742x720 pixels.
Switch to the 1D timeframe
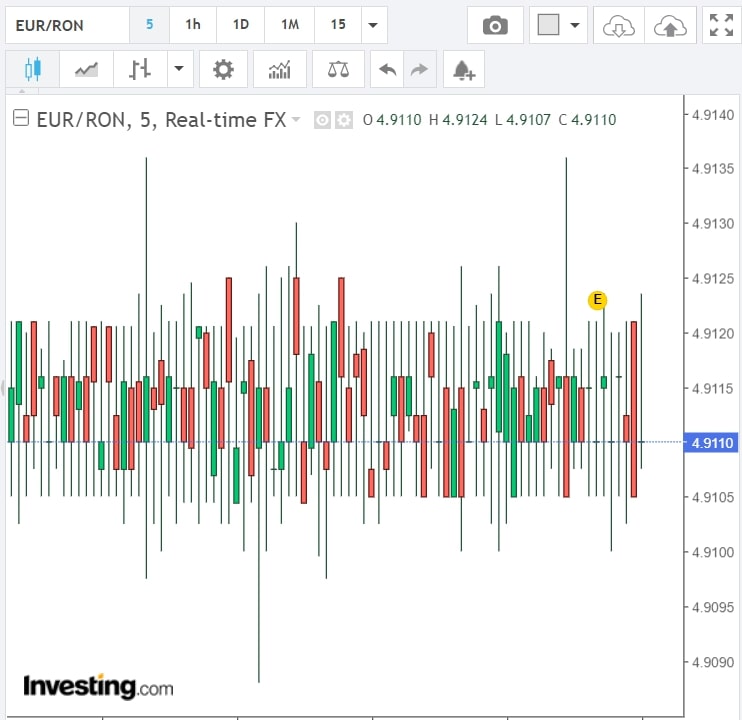[x=240, y=25]
